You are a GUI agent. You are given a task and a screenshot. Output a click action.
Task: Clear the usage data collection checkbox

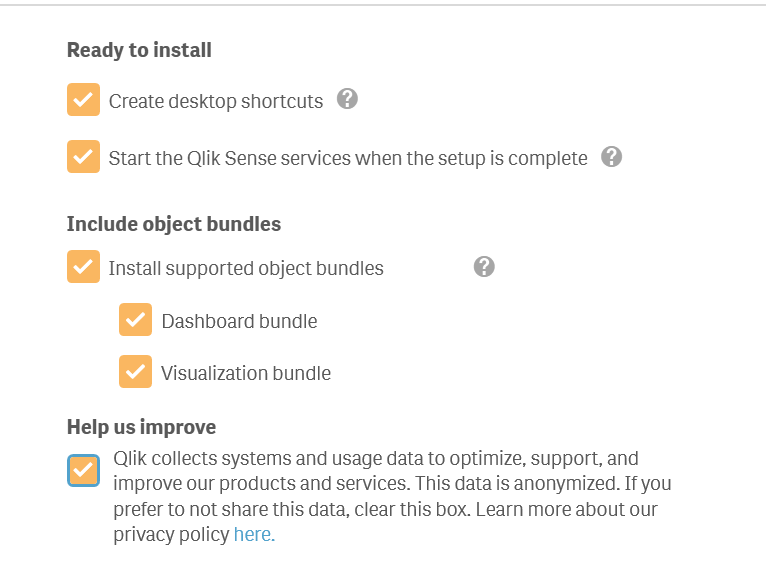(x=83, y=471)
